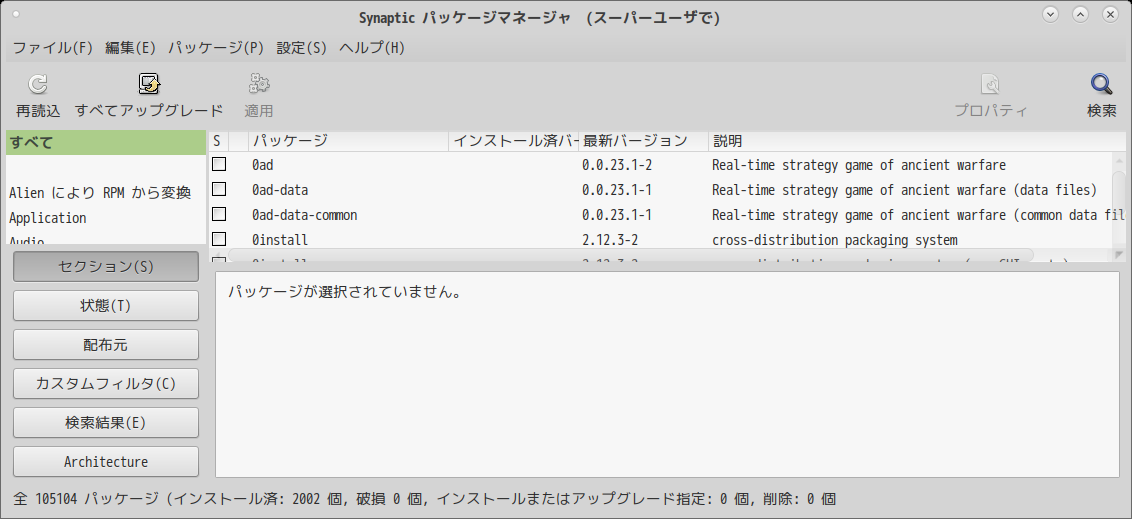Sort by the 説明 column header

[x=917, y=141]
